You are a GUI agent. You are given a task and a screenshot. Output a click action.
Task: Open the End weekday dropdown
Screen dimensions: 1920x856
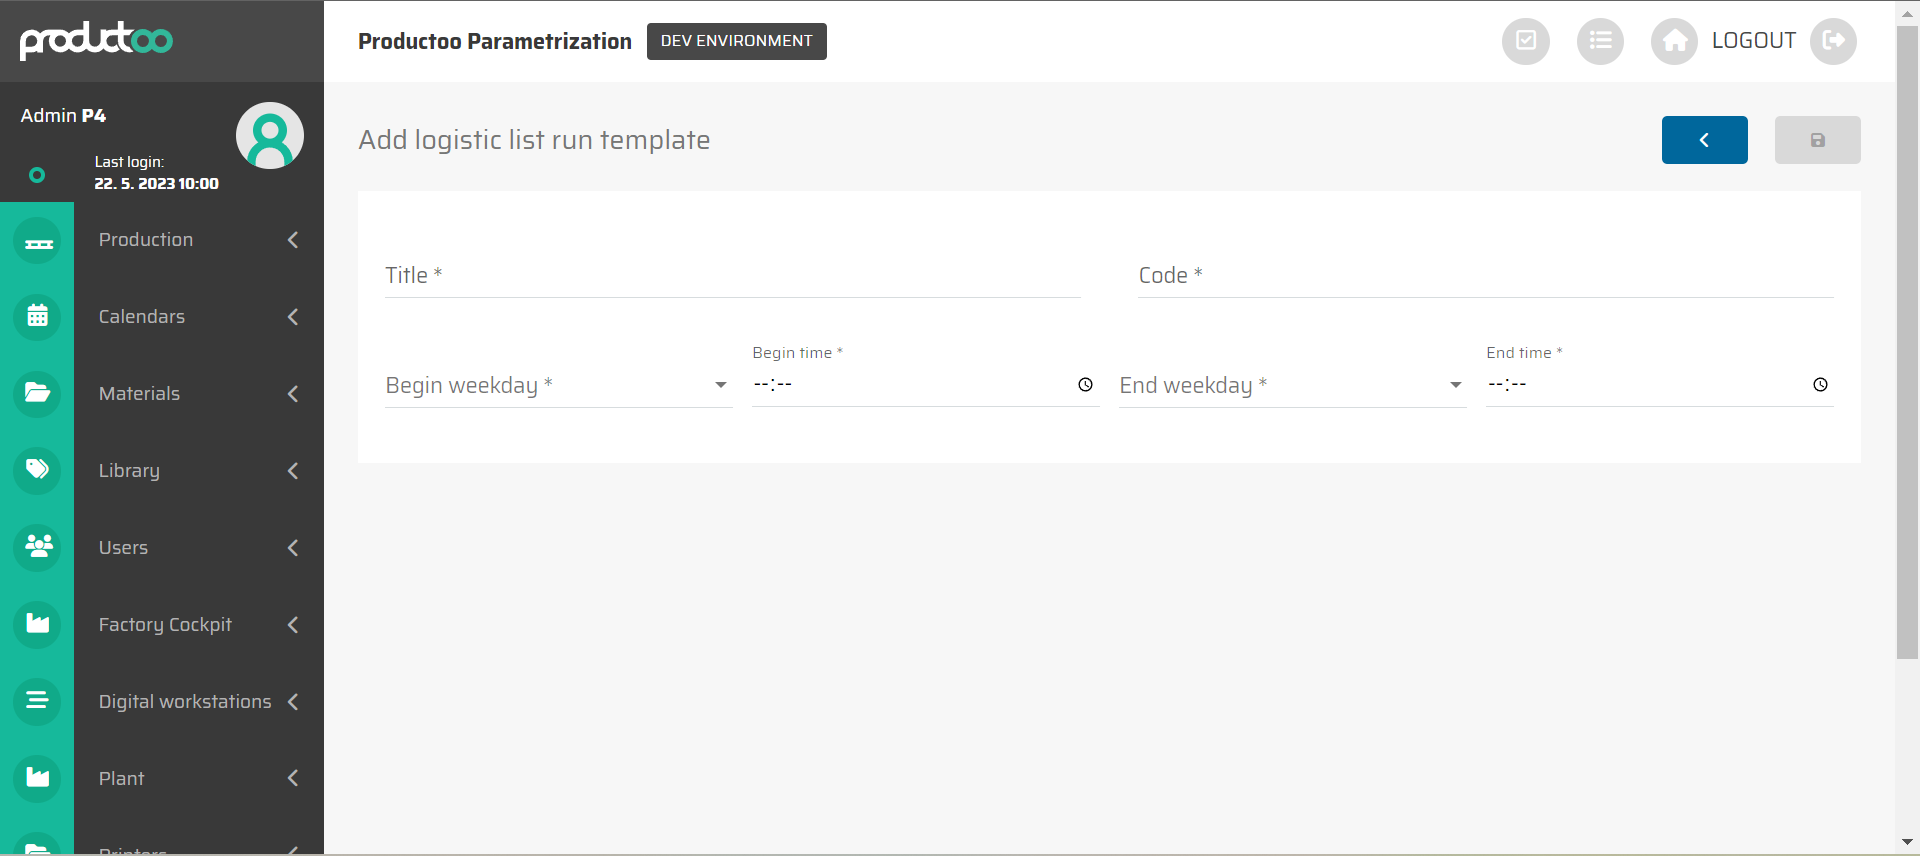1292,386
